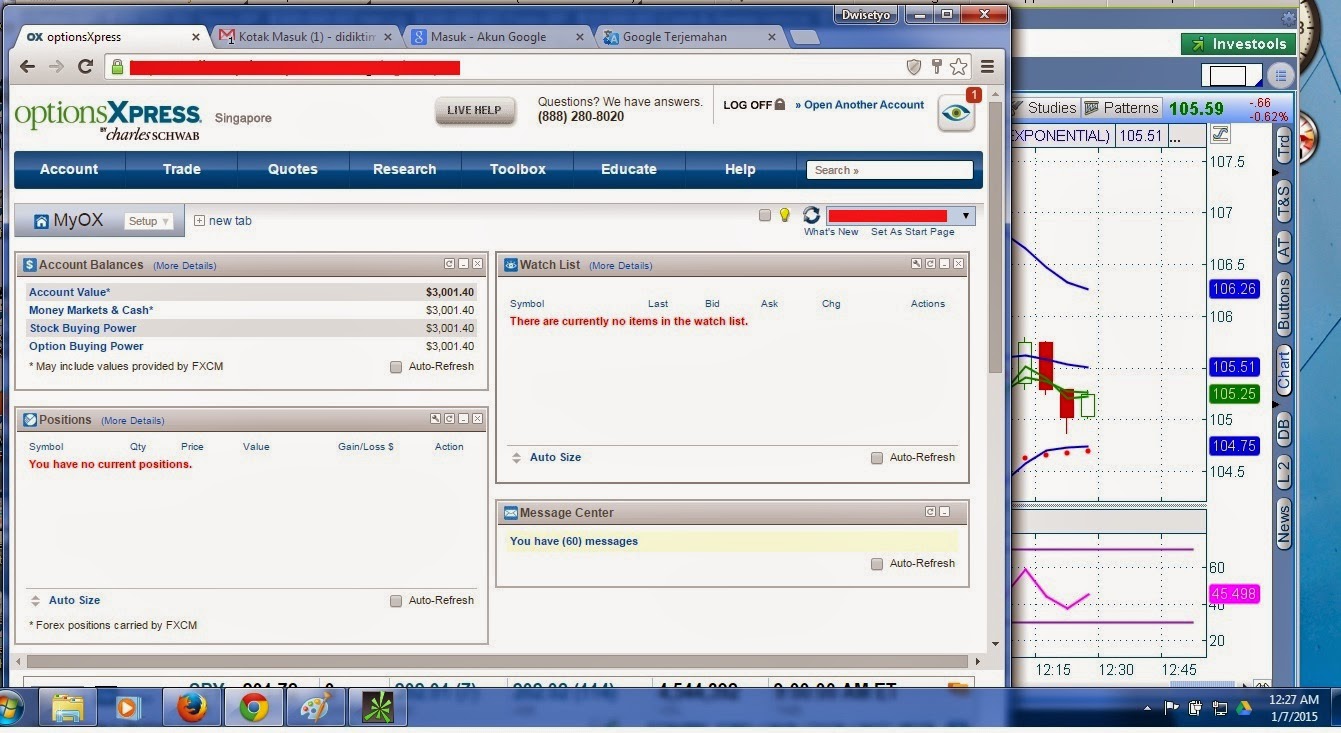
Task: Toggle the Message Center Auto-Refresh checkbox
Action: click(x=877, y=564)
